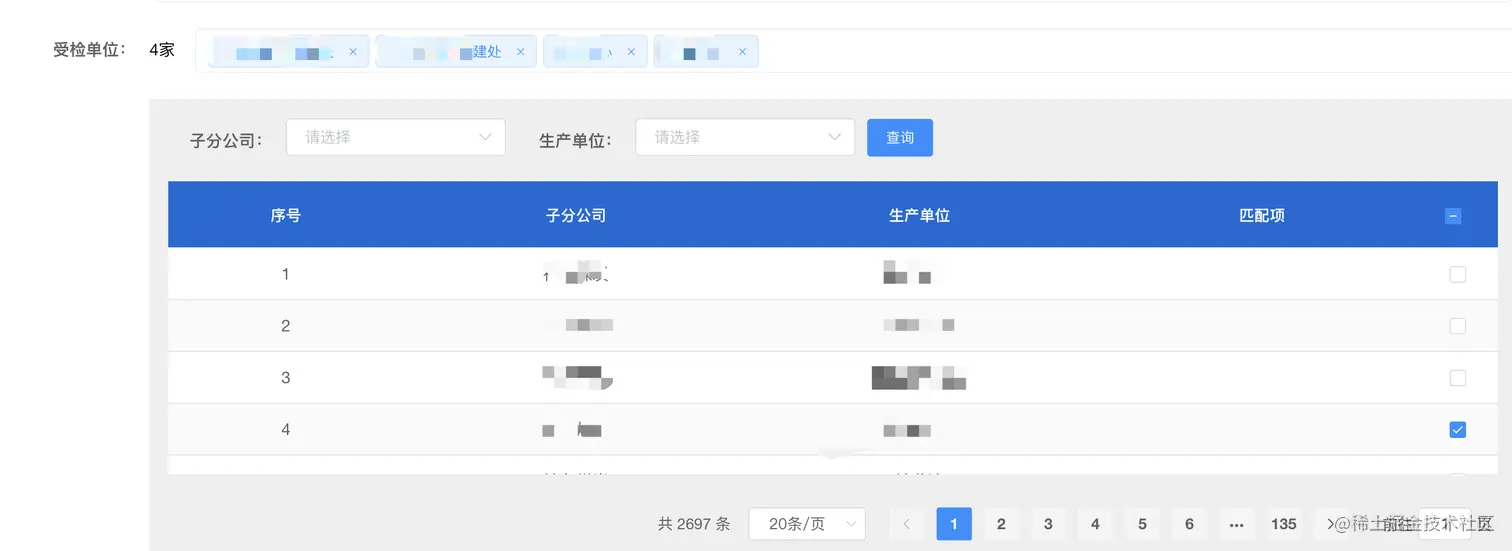Go to page 4 in pagination
The image size is (1512, 551).
[x=1095, y=523]
